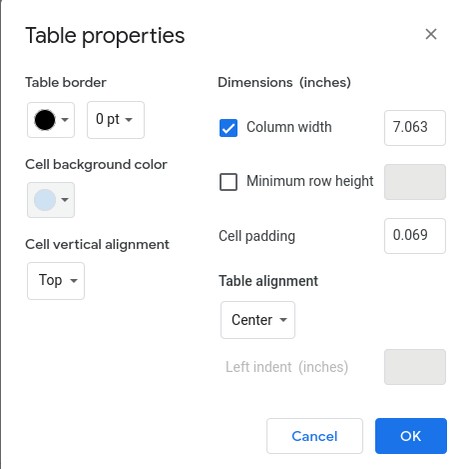Click the Column width label text

pyautogui.click(x=289, y=127)
